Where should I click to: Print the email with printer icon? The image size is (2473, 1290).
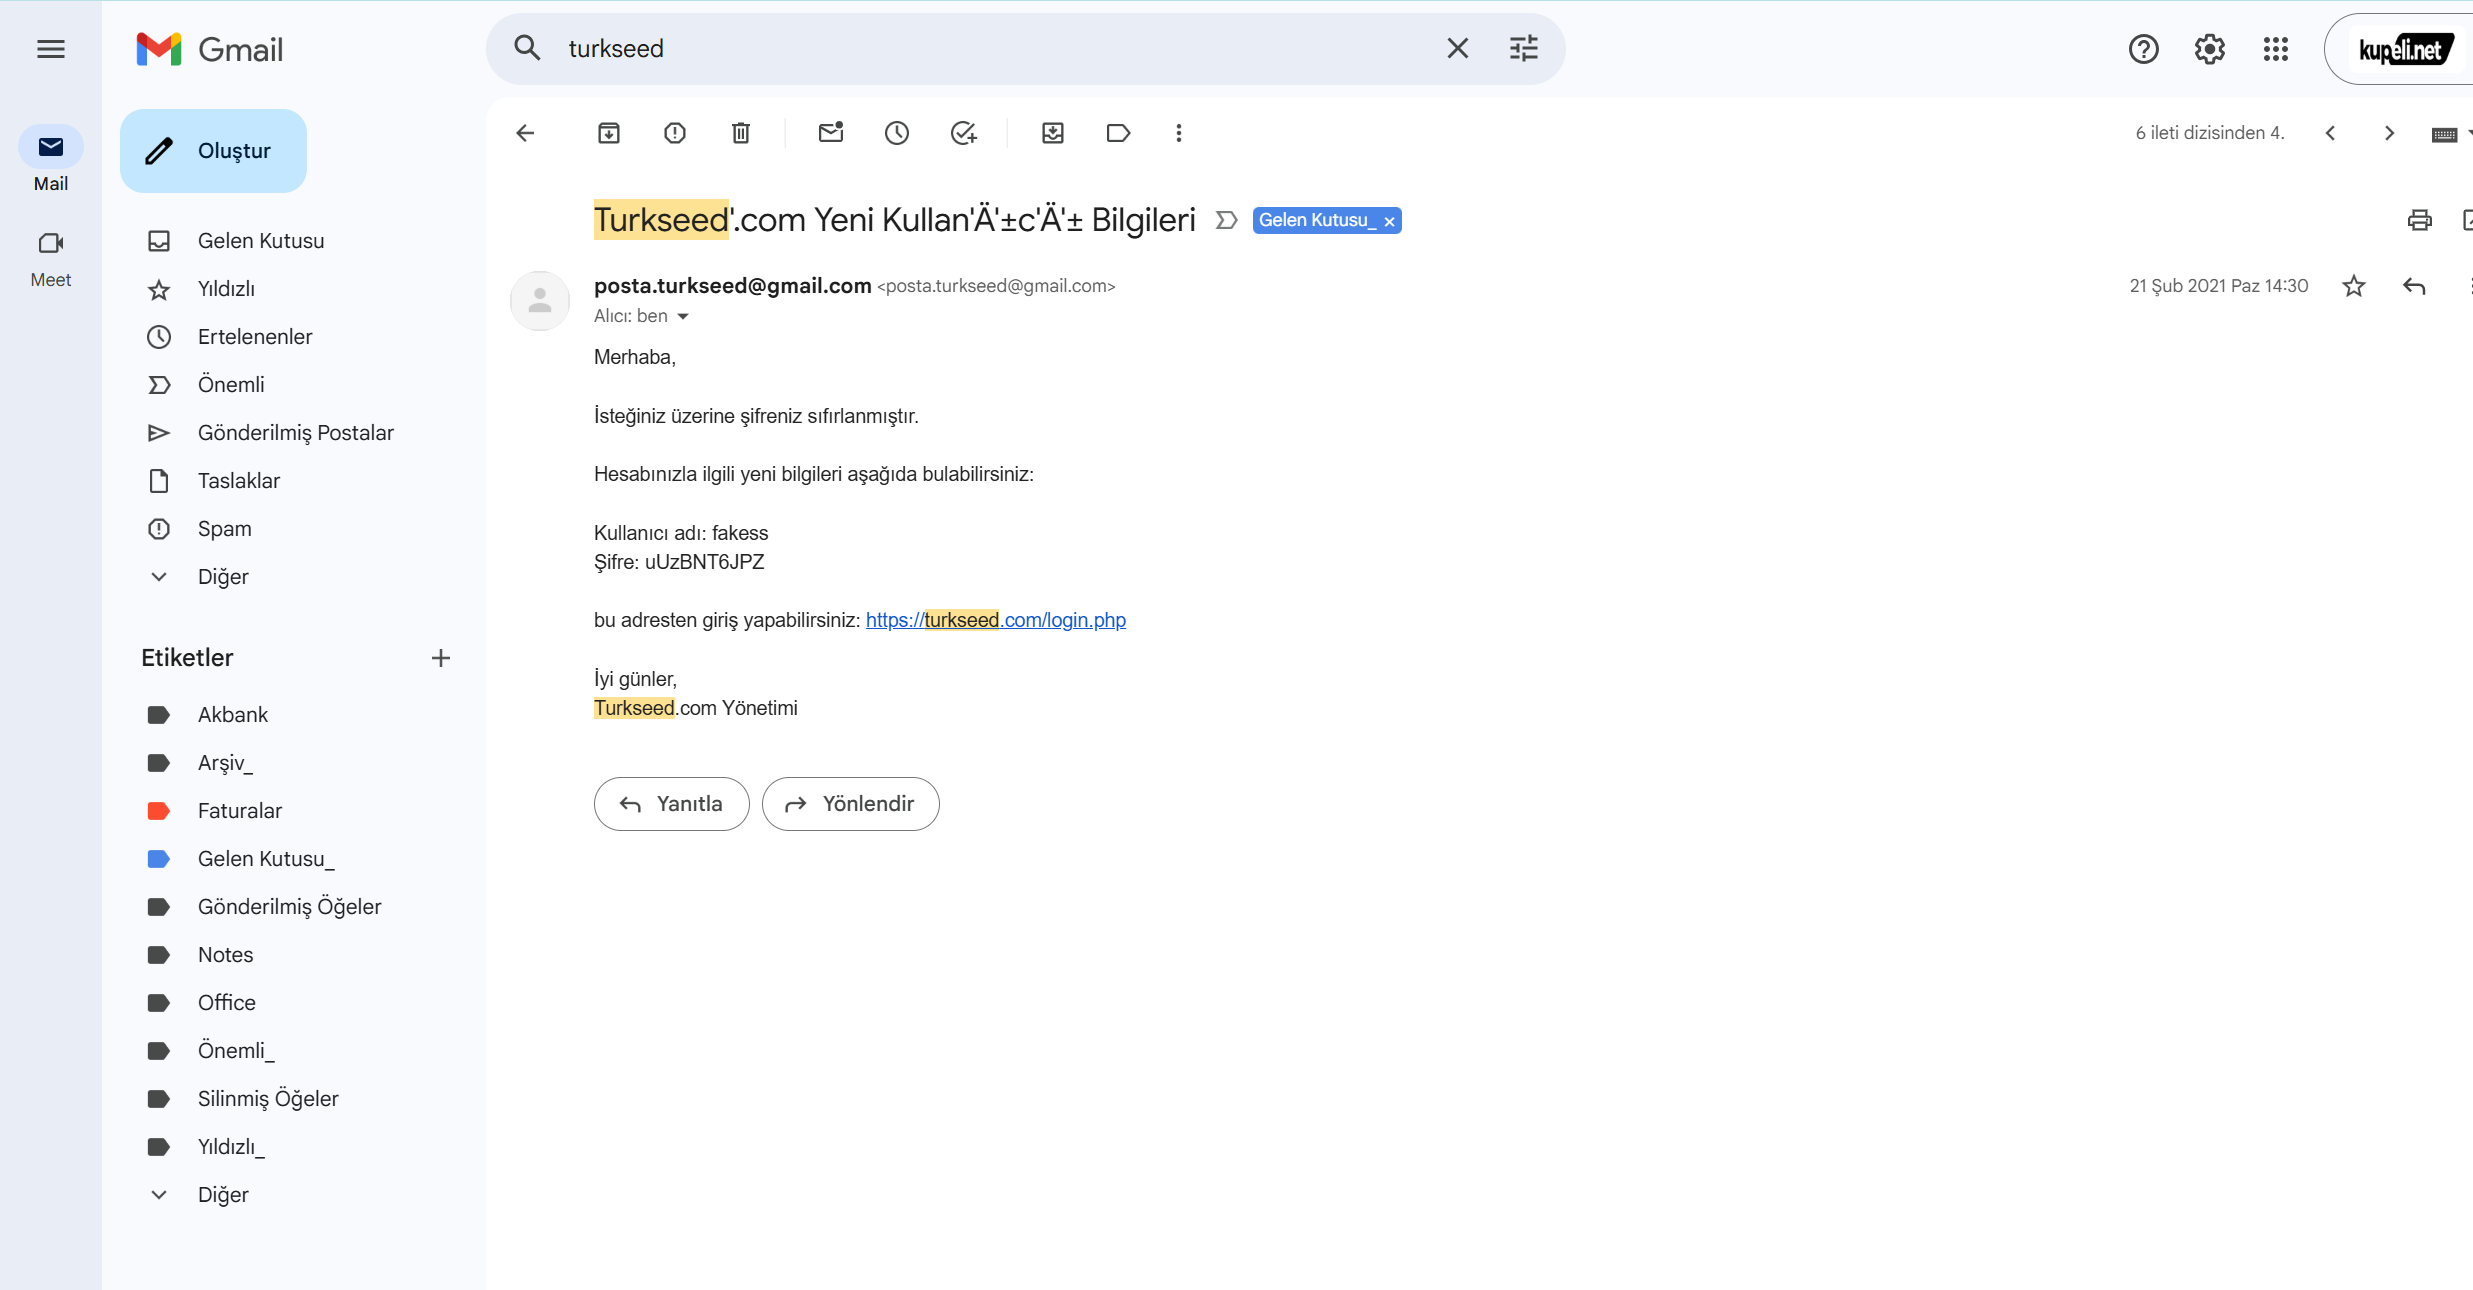(x=2419, y=220)
